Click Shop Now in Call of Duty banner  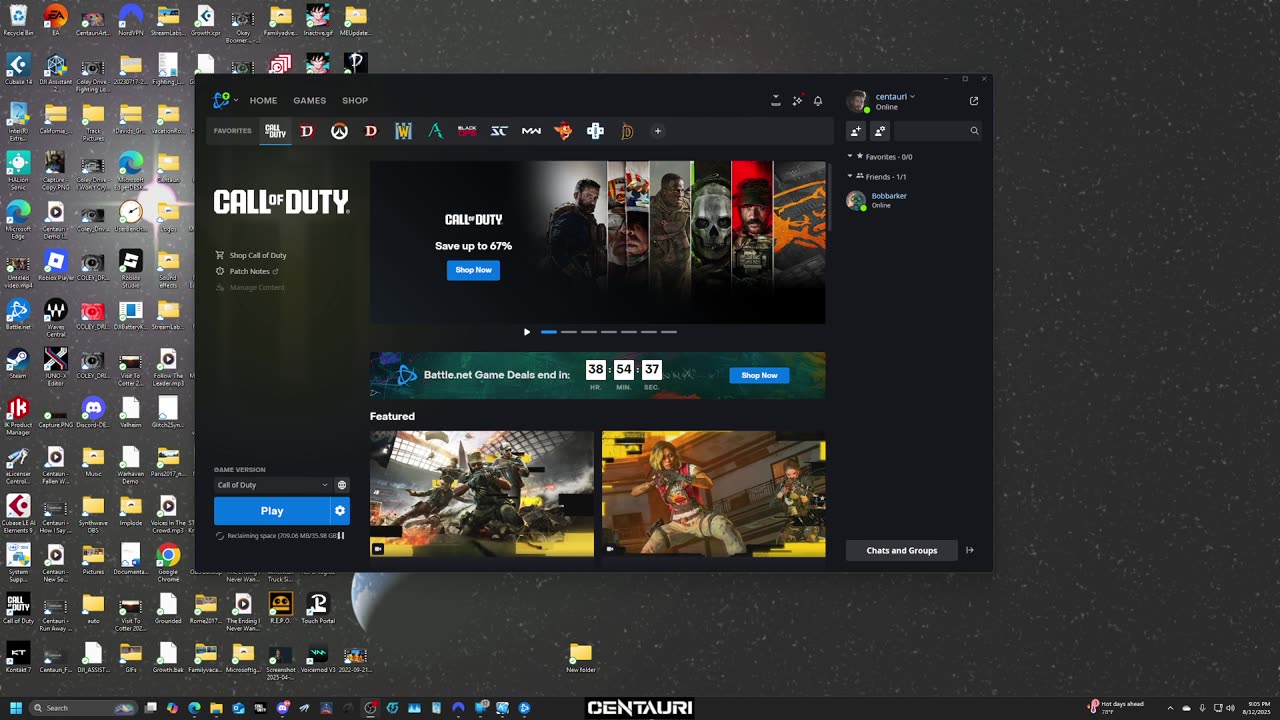tap(473, 270)
